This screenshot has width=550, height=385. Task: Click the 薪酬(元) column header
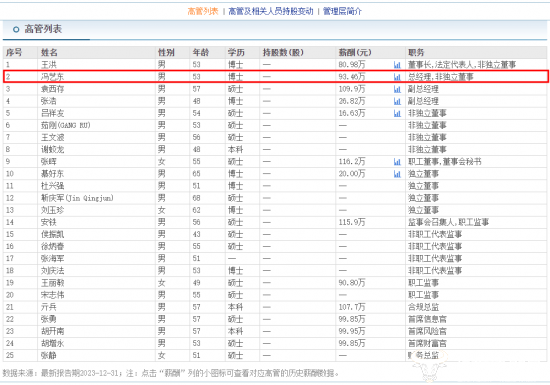pos(355,53)
